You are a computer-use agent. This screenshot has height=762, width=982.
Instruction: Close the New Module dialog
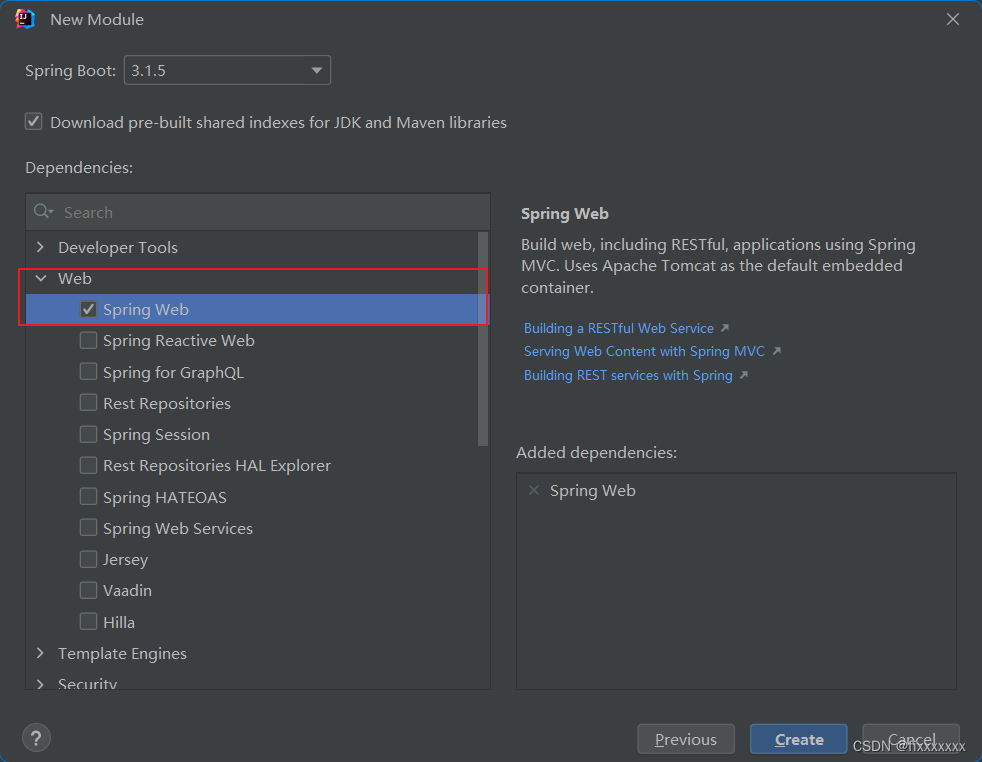(953, 19)
